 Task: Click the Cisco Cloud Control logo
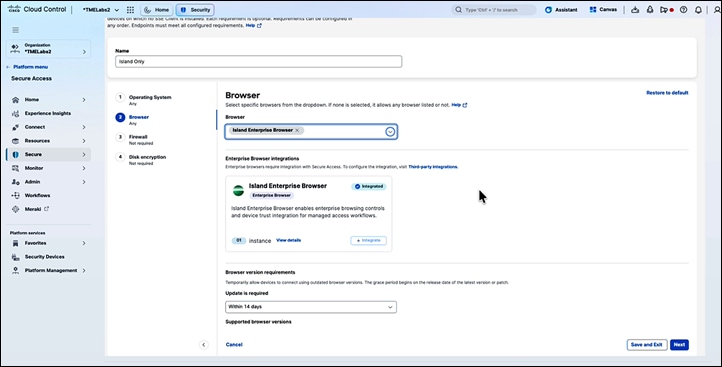click(x=37, y=9)
